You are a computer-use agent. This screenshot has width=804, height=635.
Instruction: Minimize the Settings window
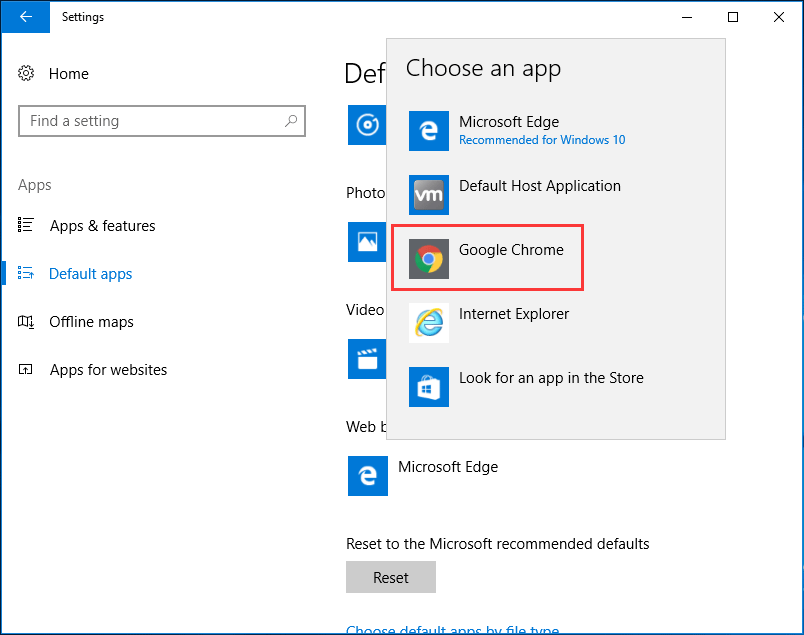coord(687,17)
